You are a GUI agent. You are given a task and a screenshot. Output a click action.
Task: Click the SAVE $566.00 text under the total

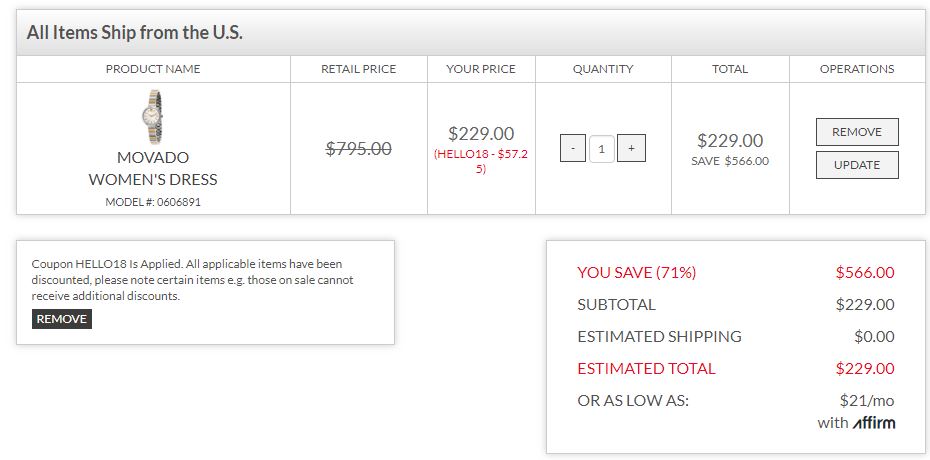point(729,161)
